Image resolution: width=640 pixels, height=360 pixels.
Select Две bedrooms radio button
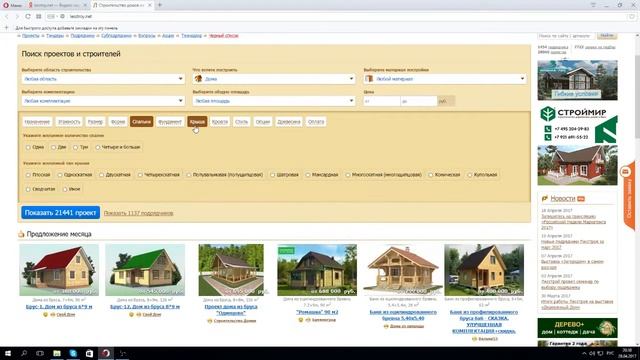(x=53, y=147)
